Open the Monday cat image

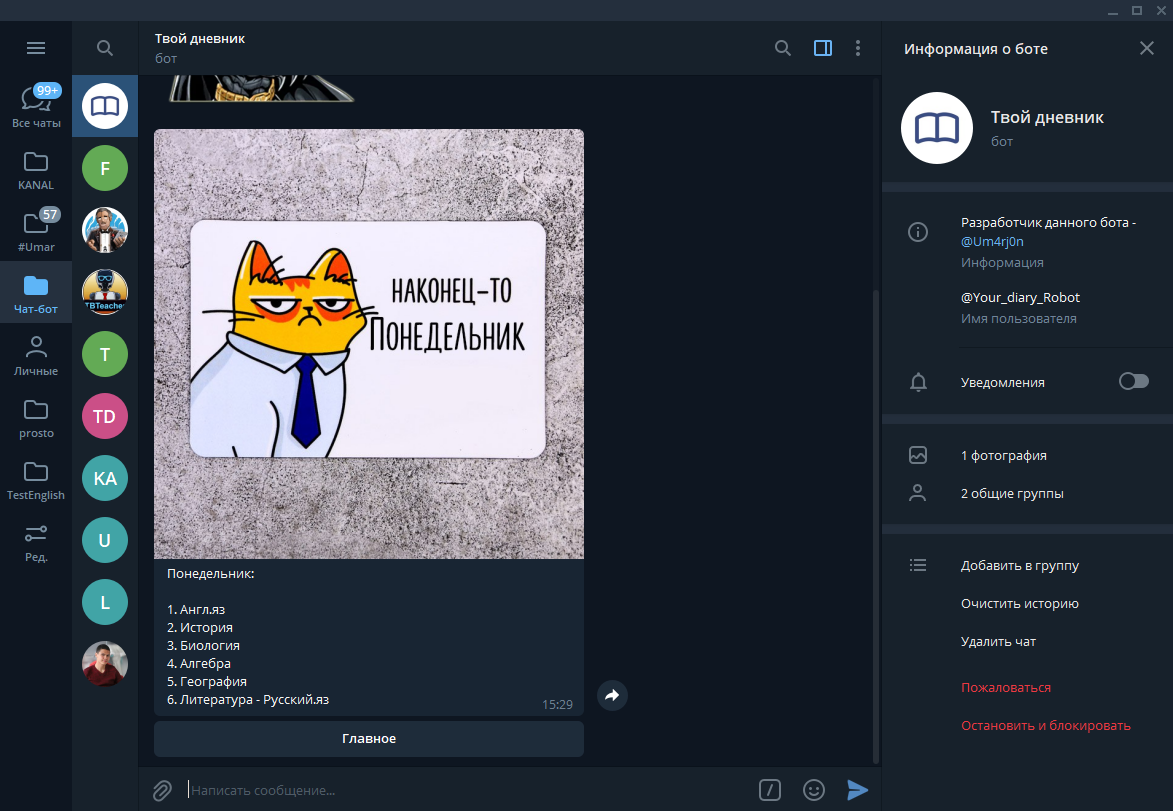(368, 343)
